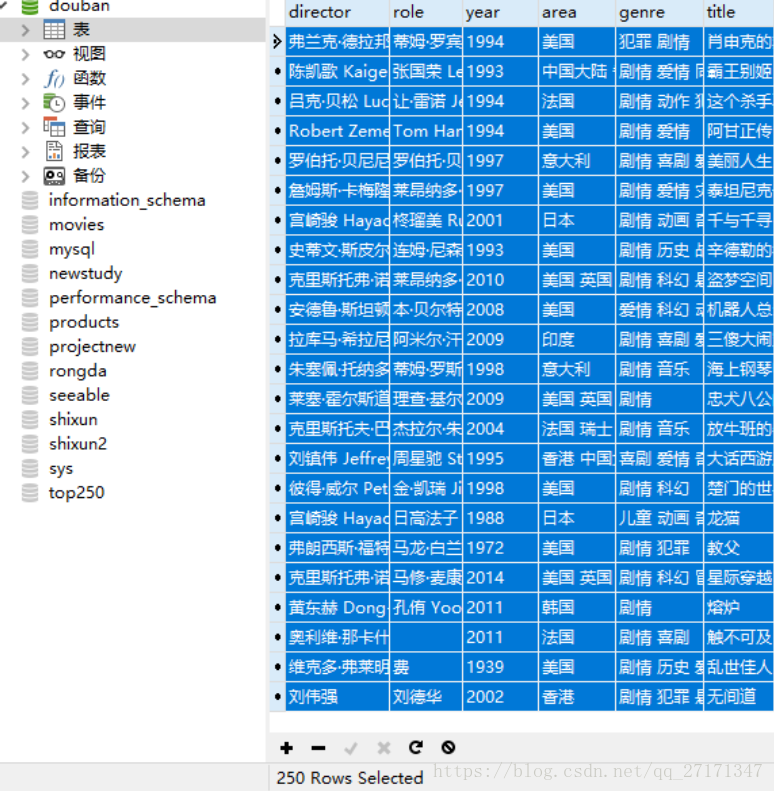Expand the 备份 backup node

pos(25,176)
